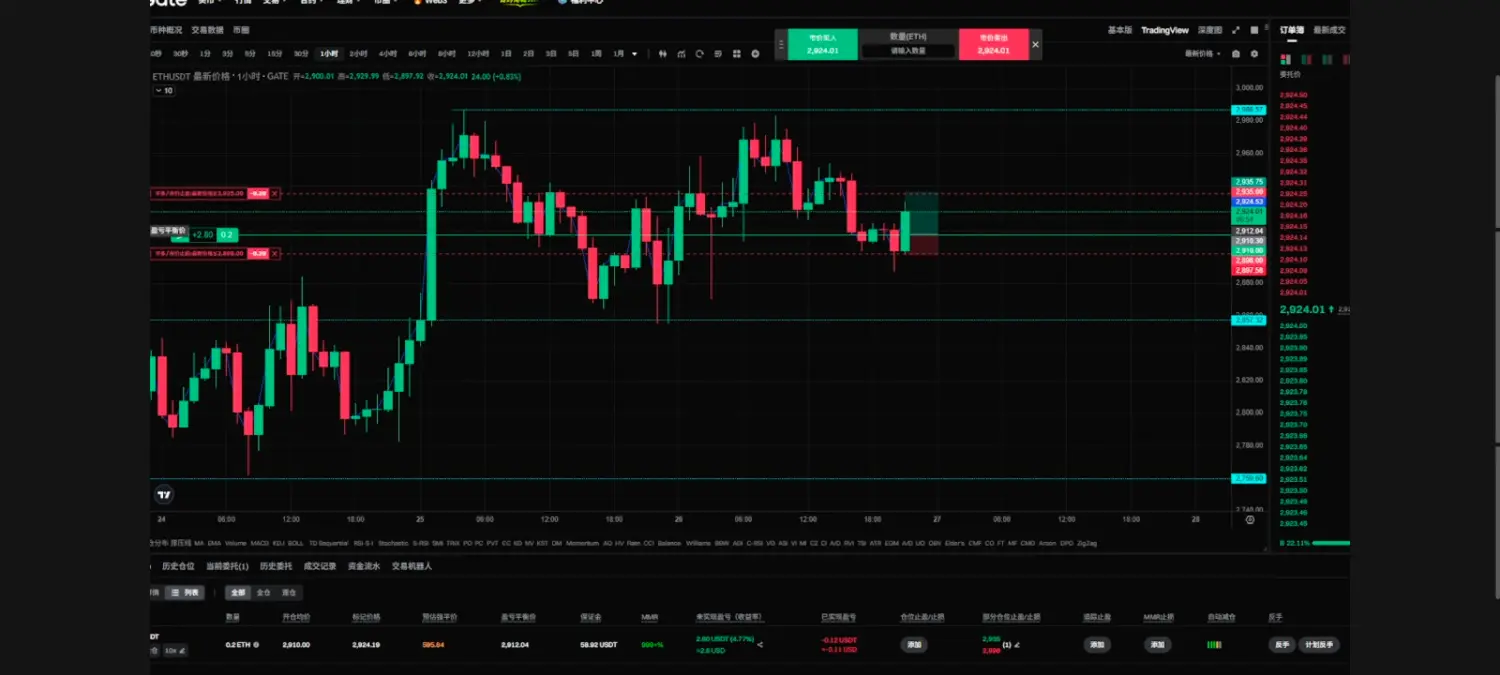Click the auto-deleverage indicator bars

pos(1214,645)
